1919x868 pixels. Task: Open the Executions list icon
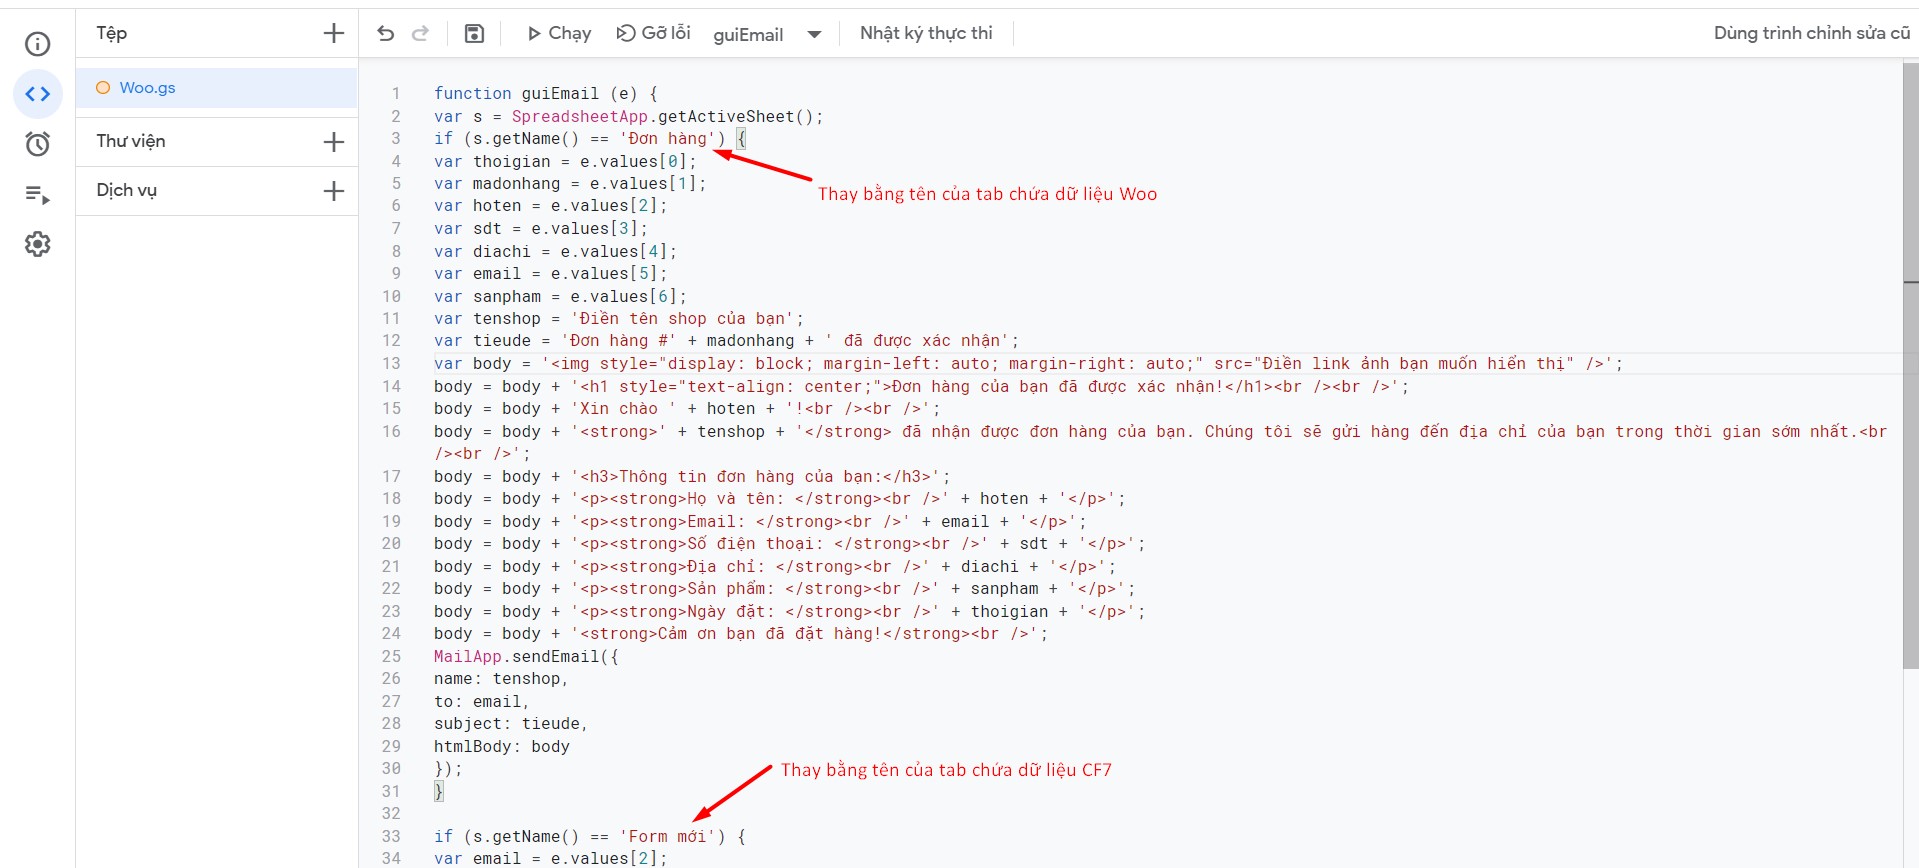point(38,195)
